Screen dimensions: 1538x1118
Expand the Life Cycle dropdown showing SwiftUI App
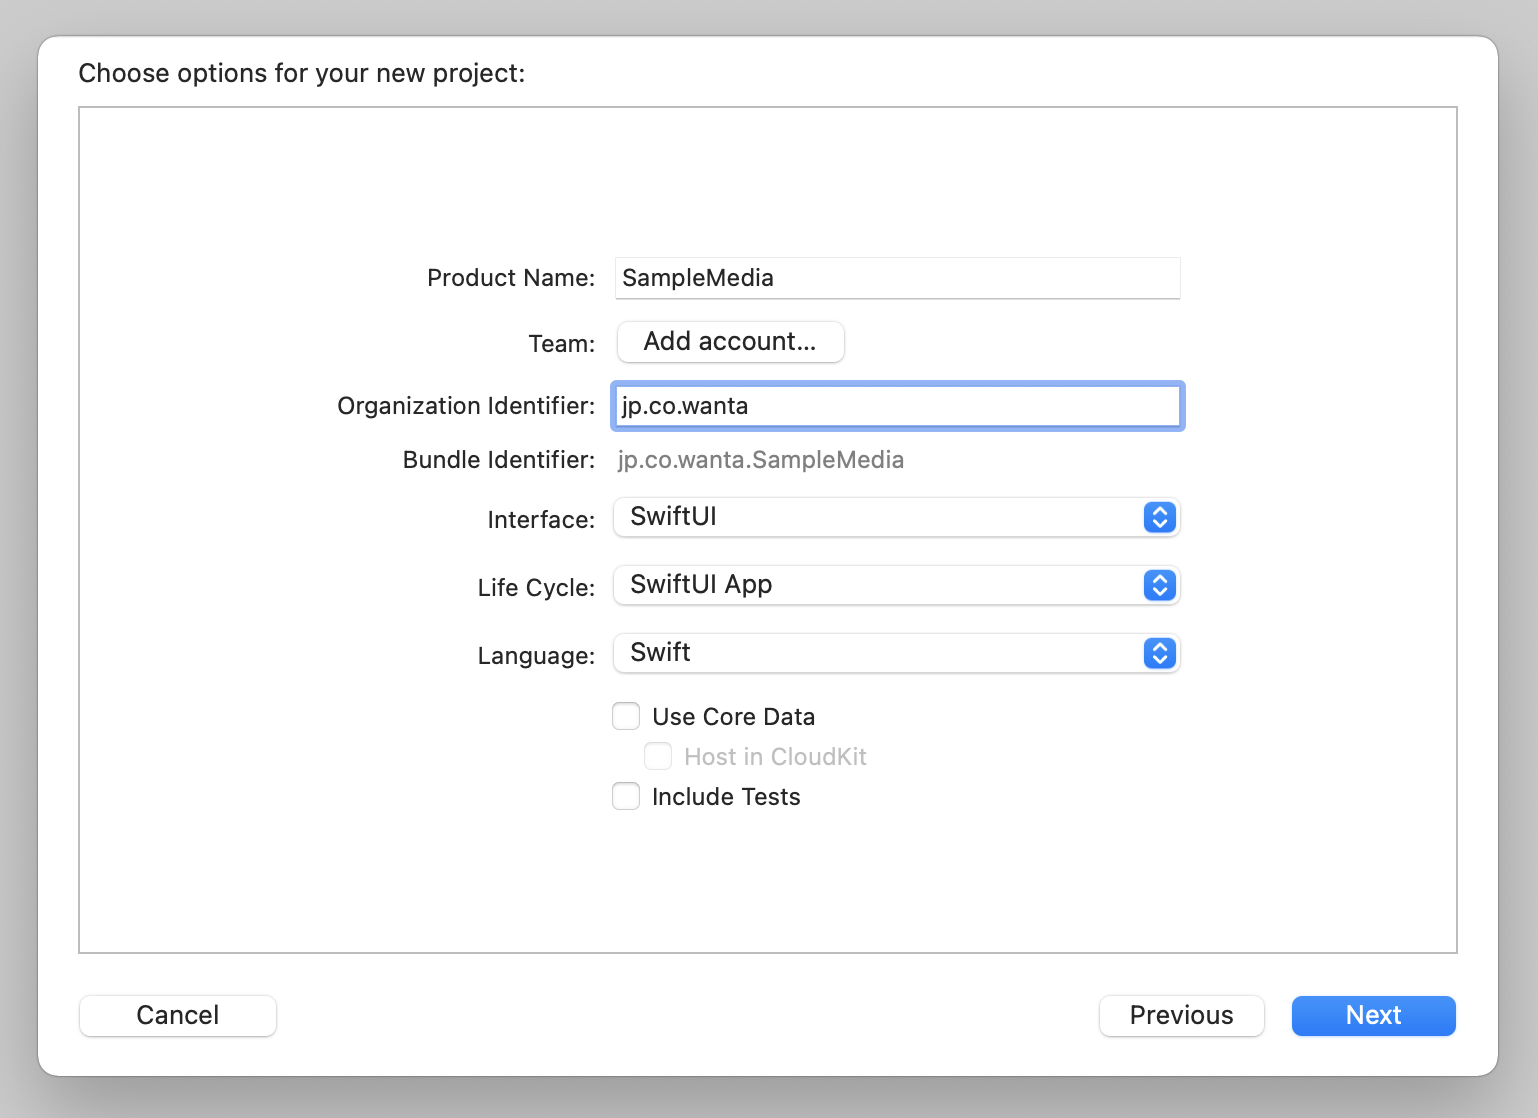[880, 585]
